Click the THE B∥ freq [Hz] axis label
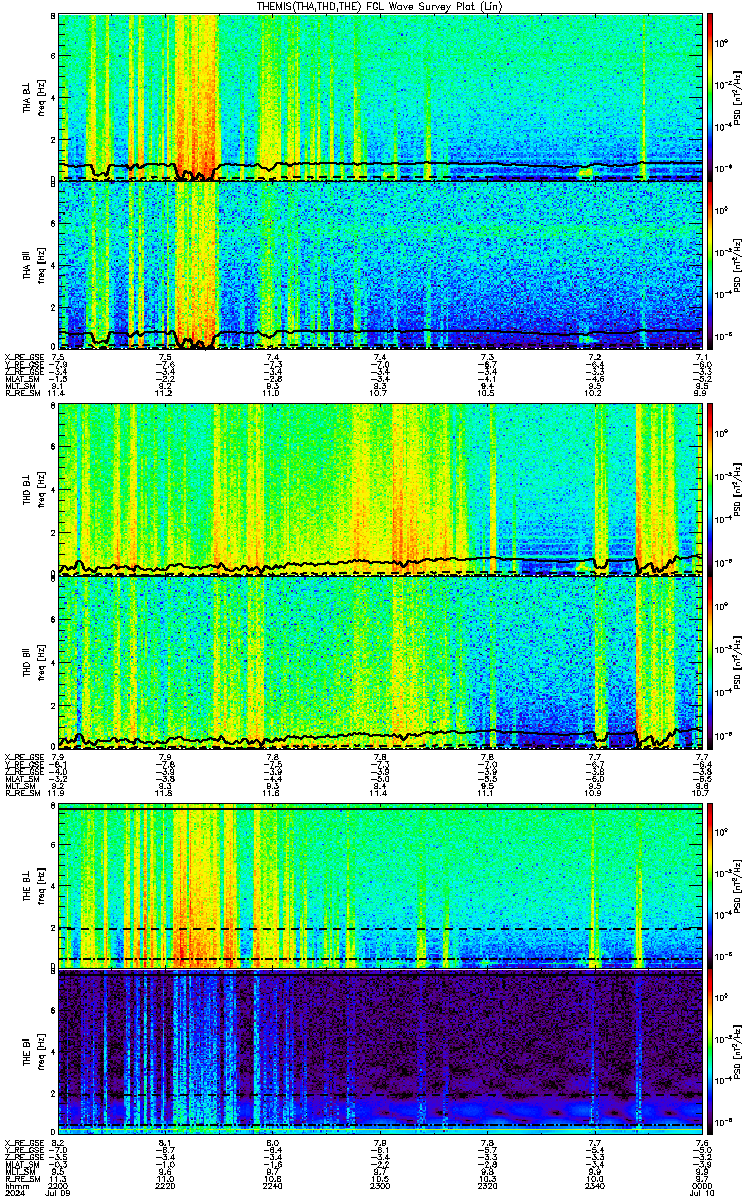 point(38,1054)
